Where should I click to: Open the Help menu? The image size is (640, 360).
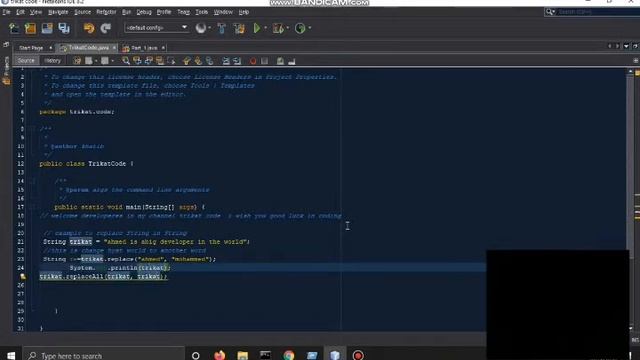tap(244, 12)
